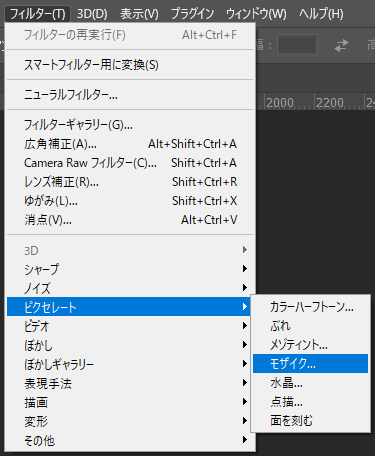Open 消点(V)... filter
The image size is (375, 456).
click(130, 220)
